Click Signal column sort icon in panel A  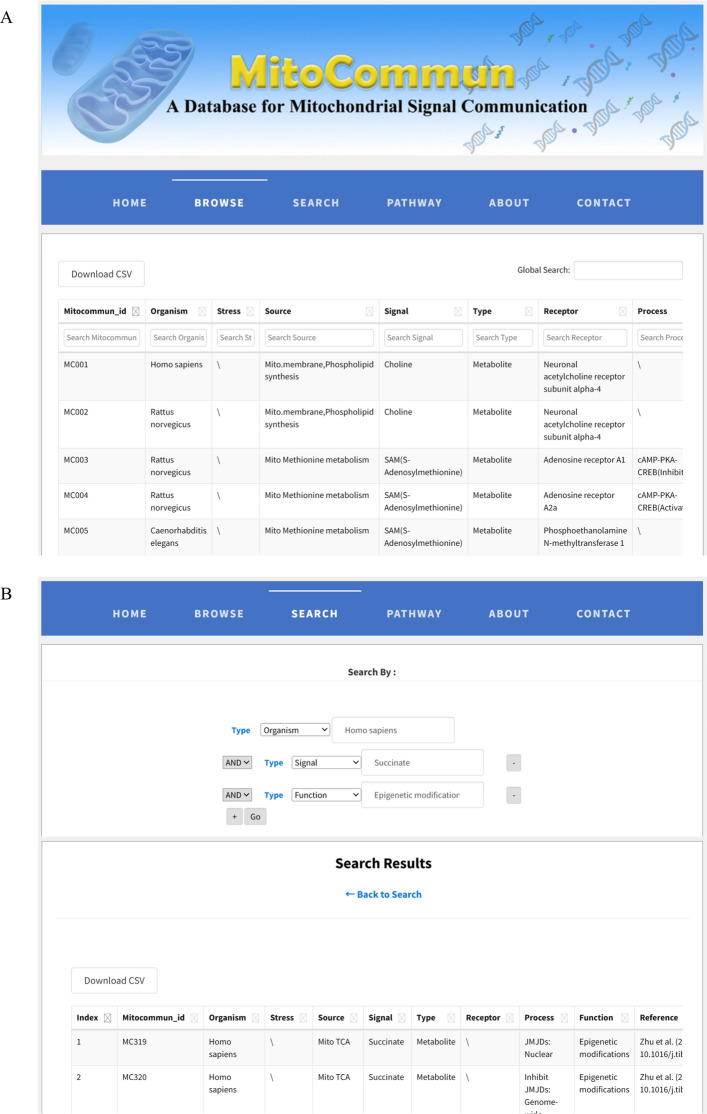click(458, 311)
